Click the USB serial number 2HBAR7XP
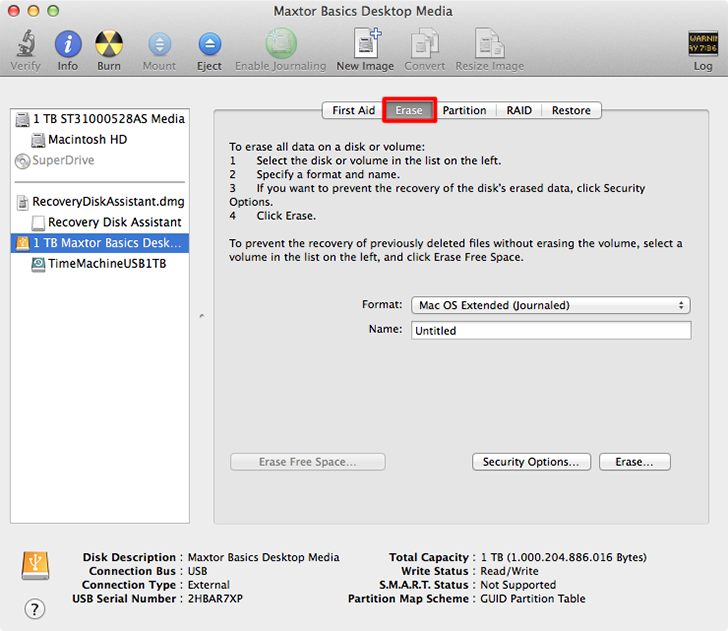The width and height of the screenshot is (728, 631). [x=215, y=599]
